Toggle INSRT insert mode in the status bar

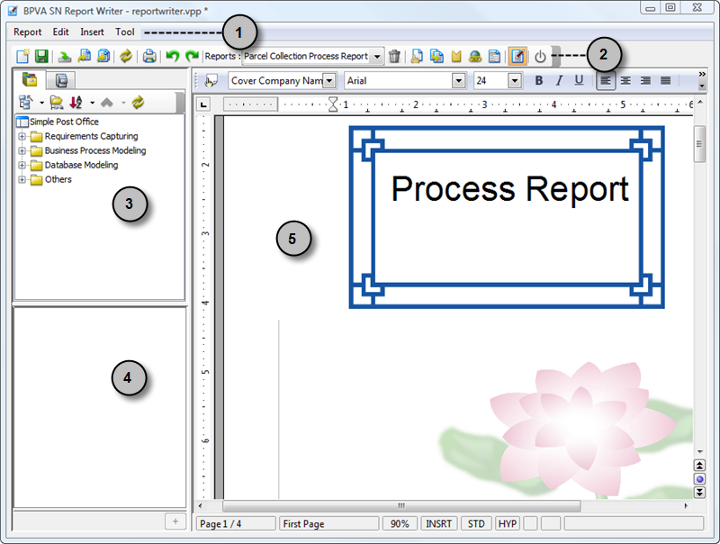click(439, 524)
